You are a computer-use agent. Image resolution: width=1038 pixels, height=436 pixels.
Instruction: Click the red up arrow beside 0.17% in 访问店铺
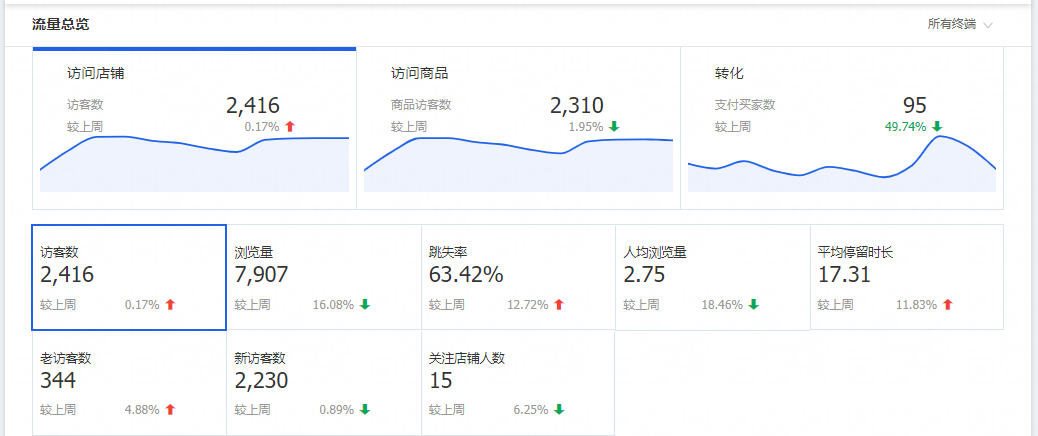(290, 127)
